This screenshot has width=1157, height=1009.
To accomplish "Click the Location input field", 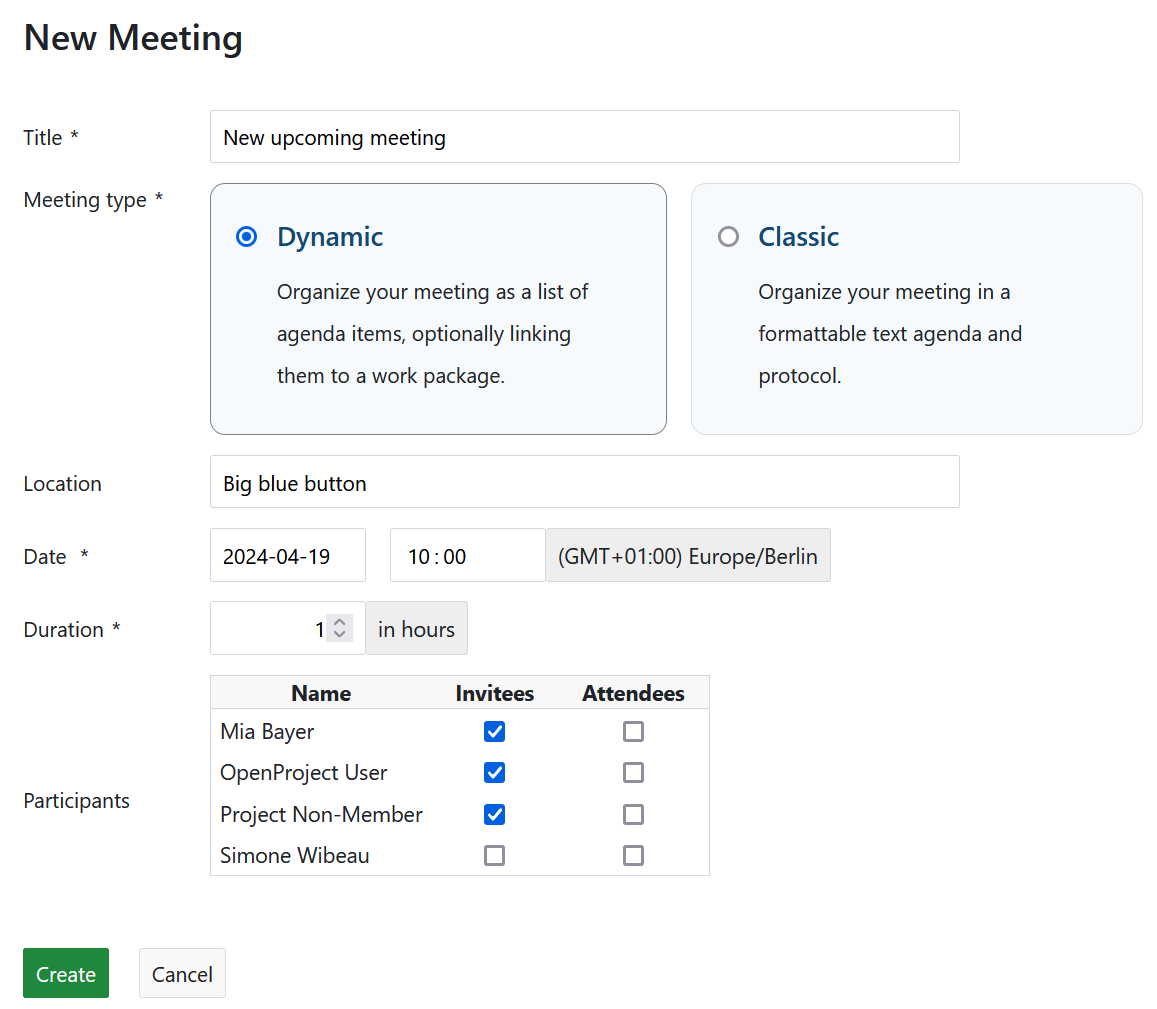I will coord(584,483).
